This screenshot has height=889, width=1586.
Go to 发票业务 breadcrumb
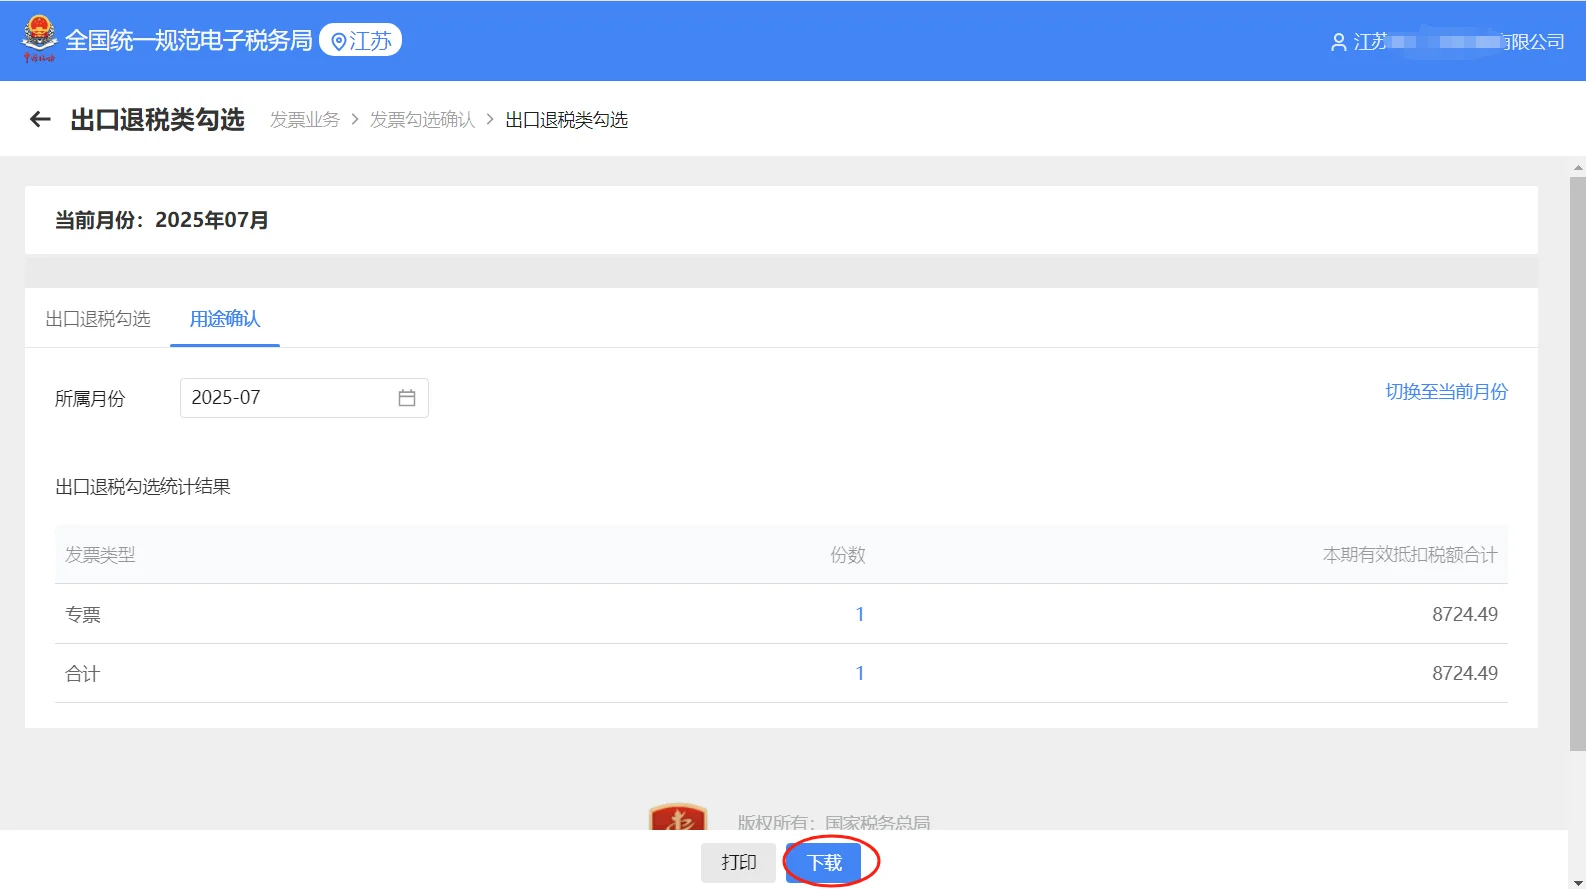[305, 120]
